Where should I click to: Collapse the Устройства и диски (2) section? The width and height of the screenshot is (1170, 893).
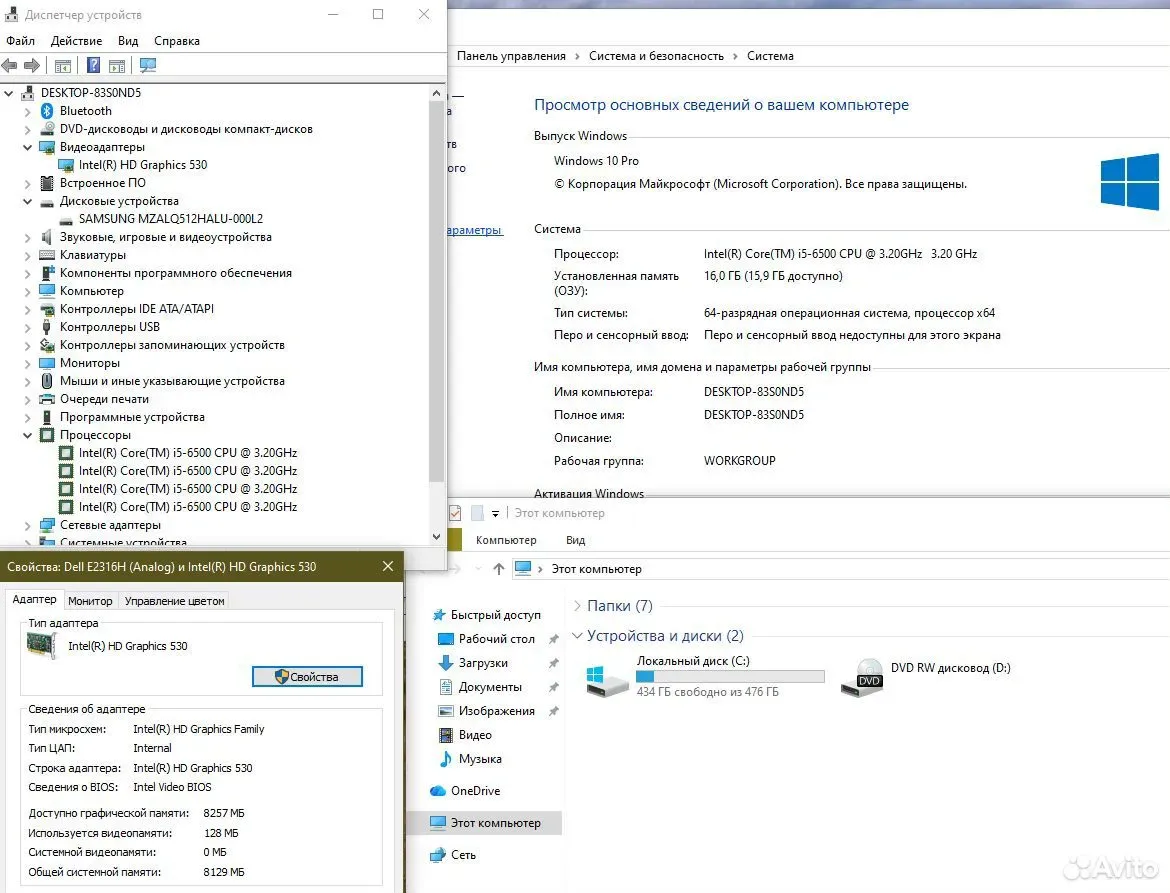577,636
